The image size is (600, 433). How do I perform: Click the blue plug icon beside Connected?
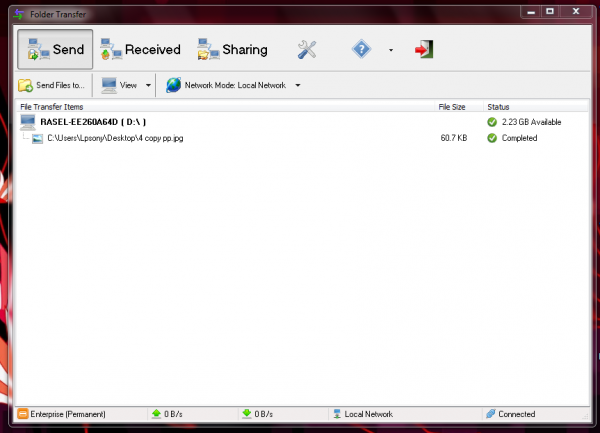coord(491,413)
